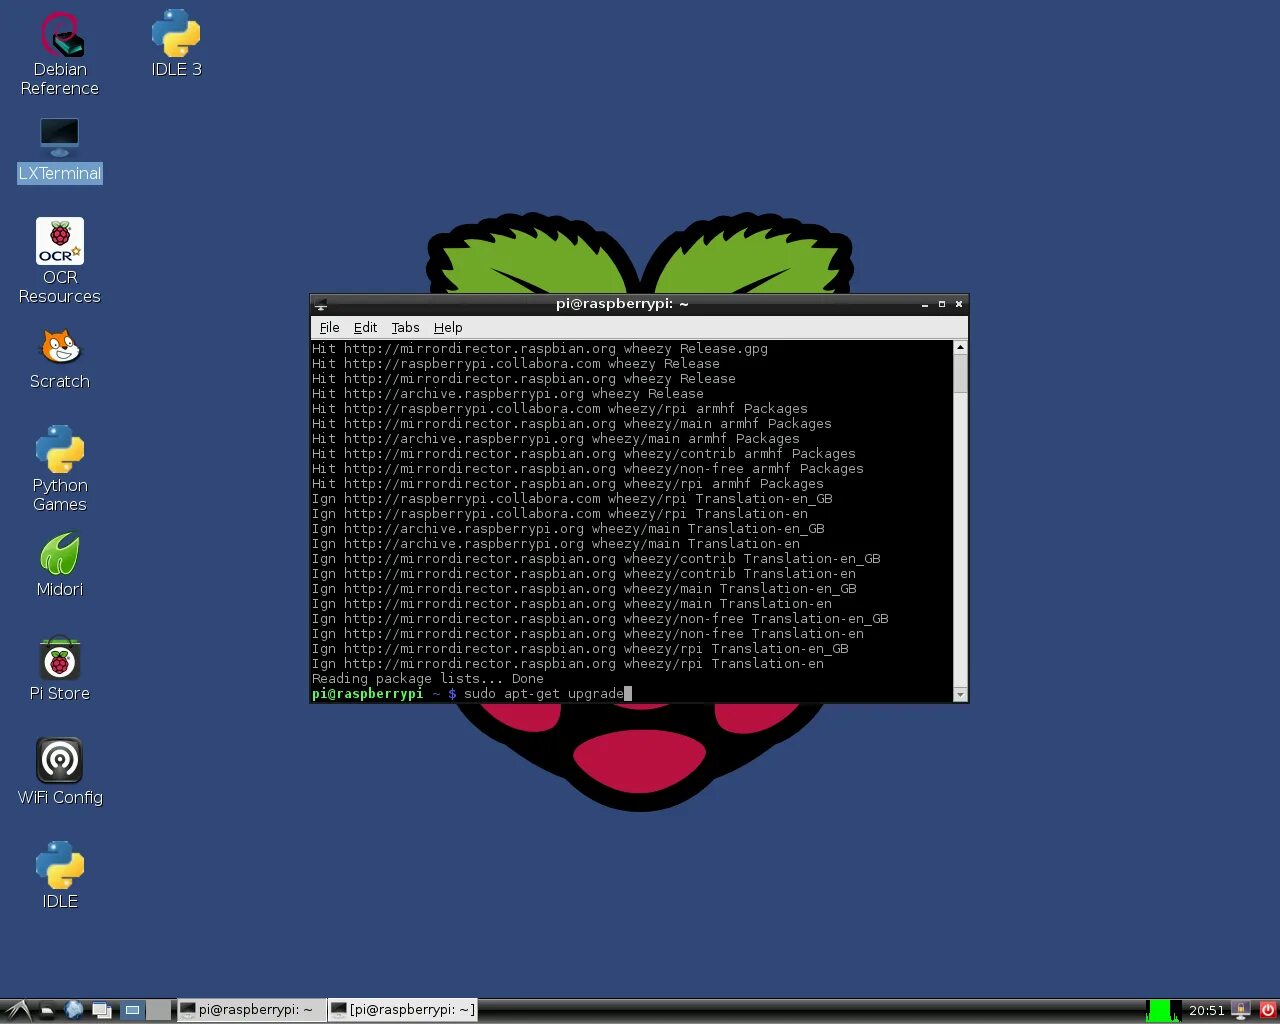This screenshot has width=1280, height=1024.
Task: Open the Debian Reference desktop icon
Action: (60, 54)
